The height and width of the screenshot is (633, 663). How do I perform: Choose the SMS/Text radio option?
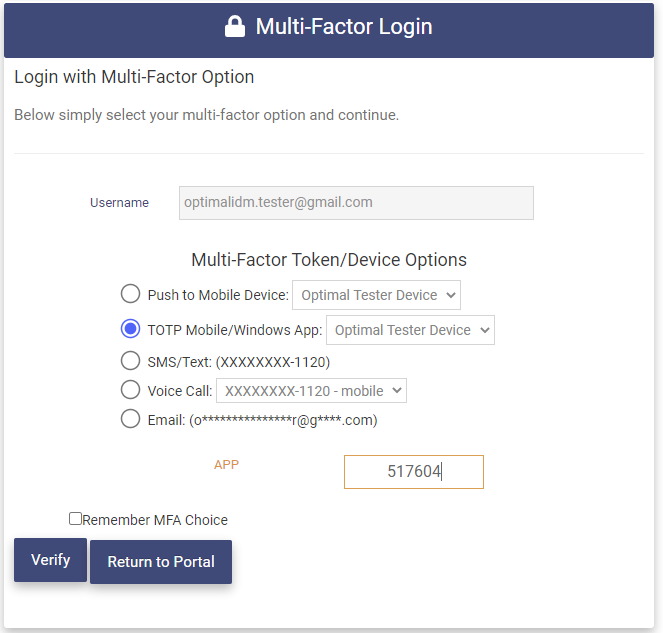[130, 360]
